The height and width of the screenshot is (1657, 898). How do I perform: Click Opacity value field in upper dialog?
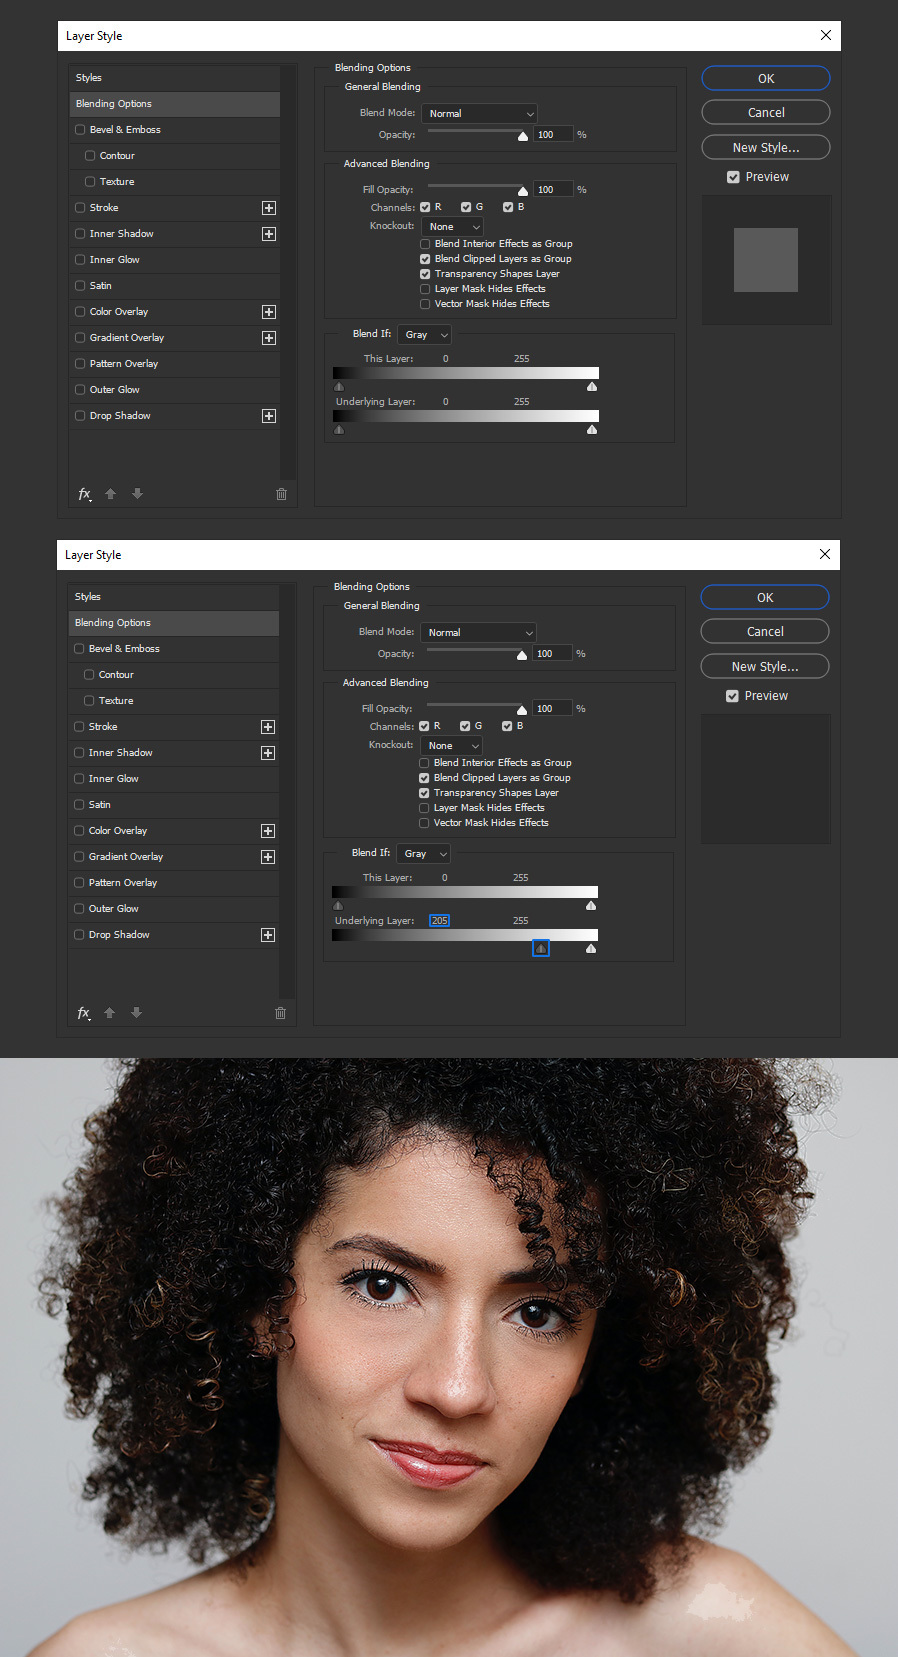tap(553, 134)
